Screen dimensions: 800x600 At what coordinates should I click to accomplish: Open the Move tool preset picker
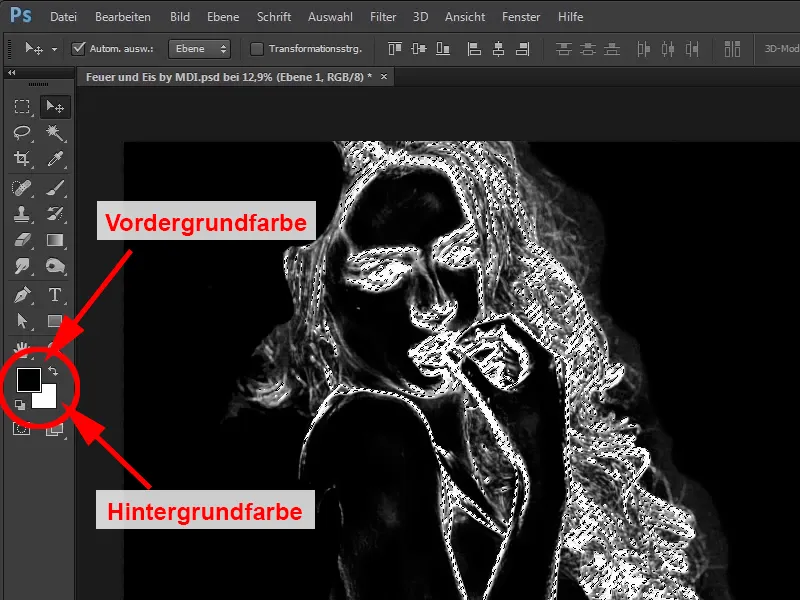coord(54,49)
